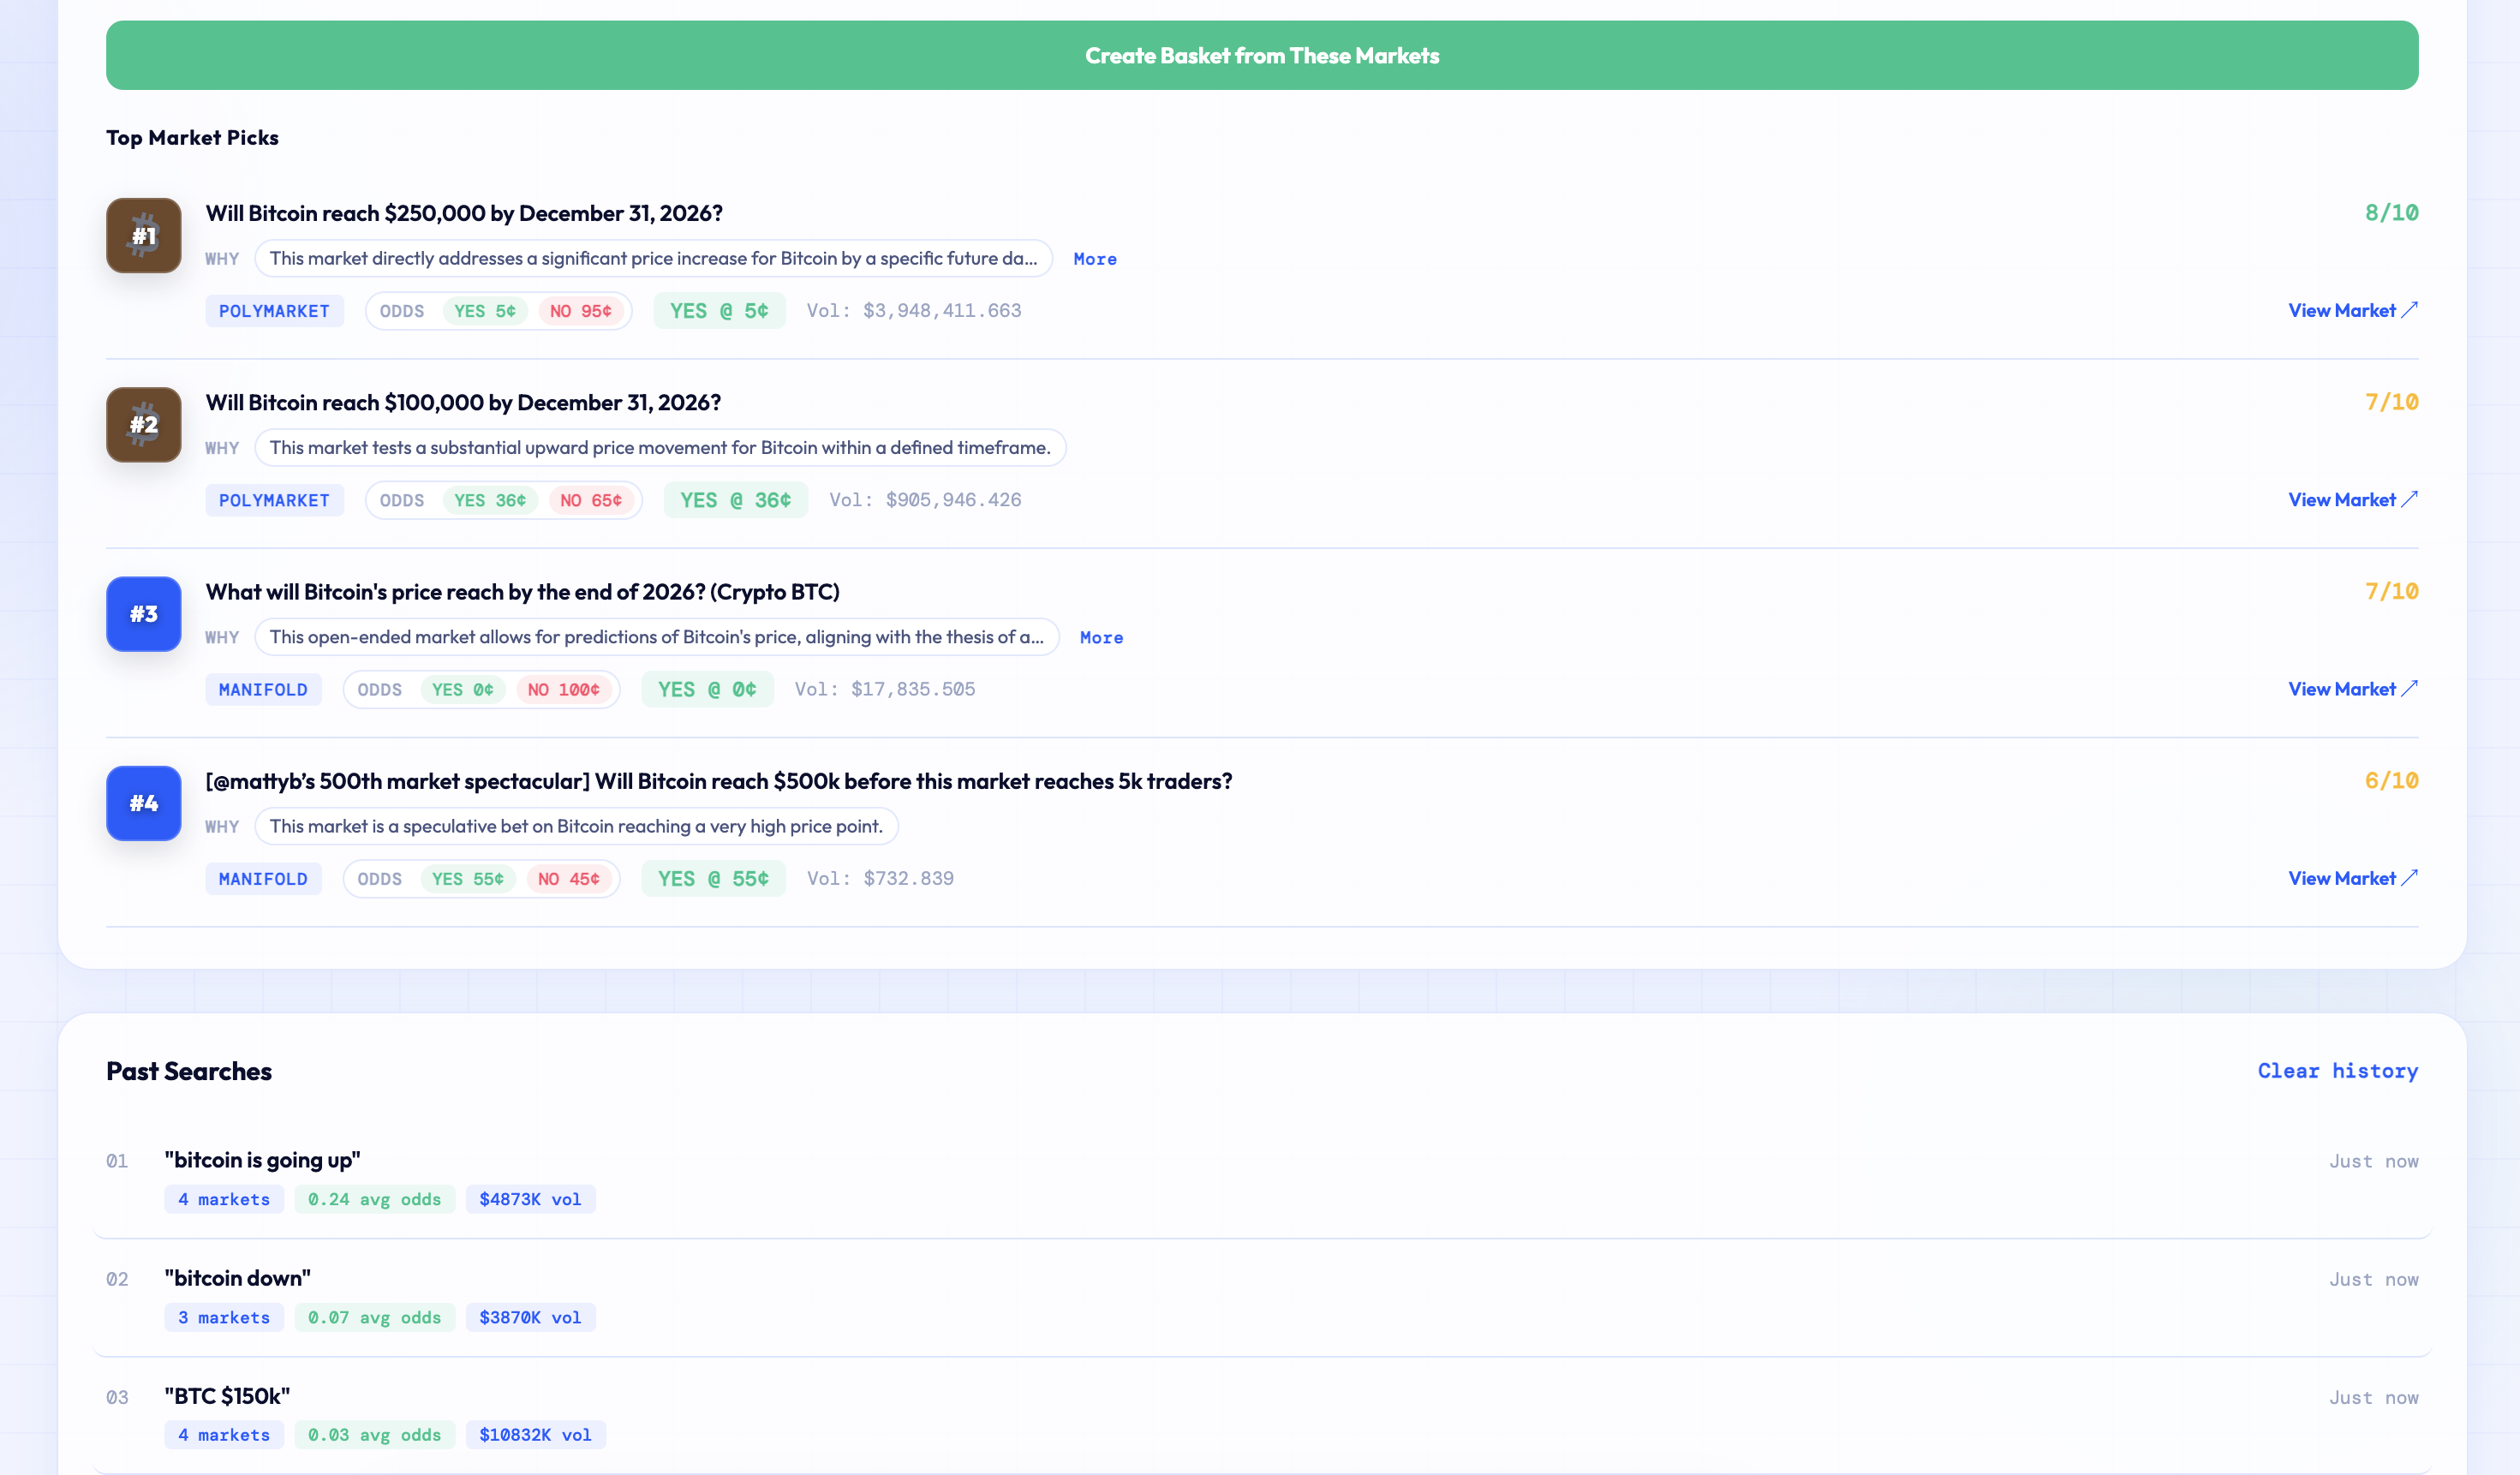Click the NO 95¢ odds pill
The height and width of the screenshot is (1475, 2520).
[580, 311]
